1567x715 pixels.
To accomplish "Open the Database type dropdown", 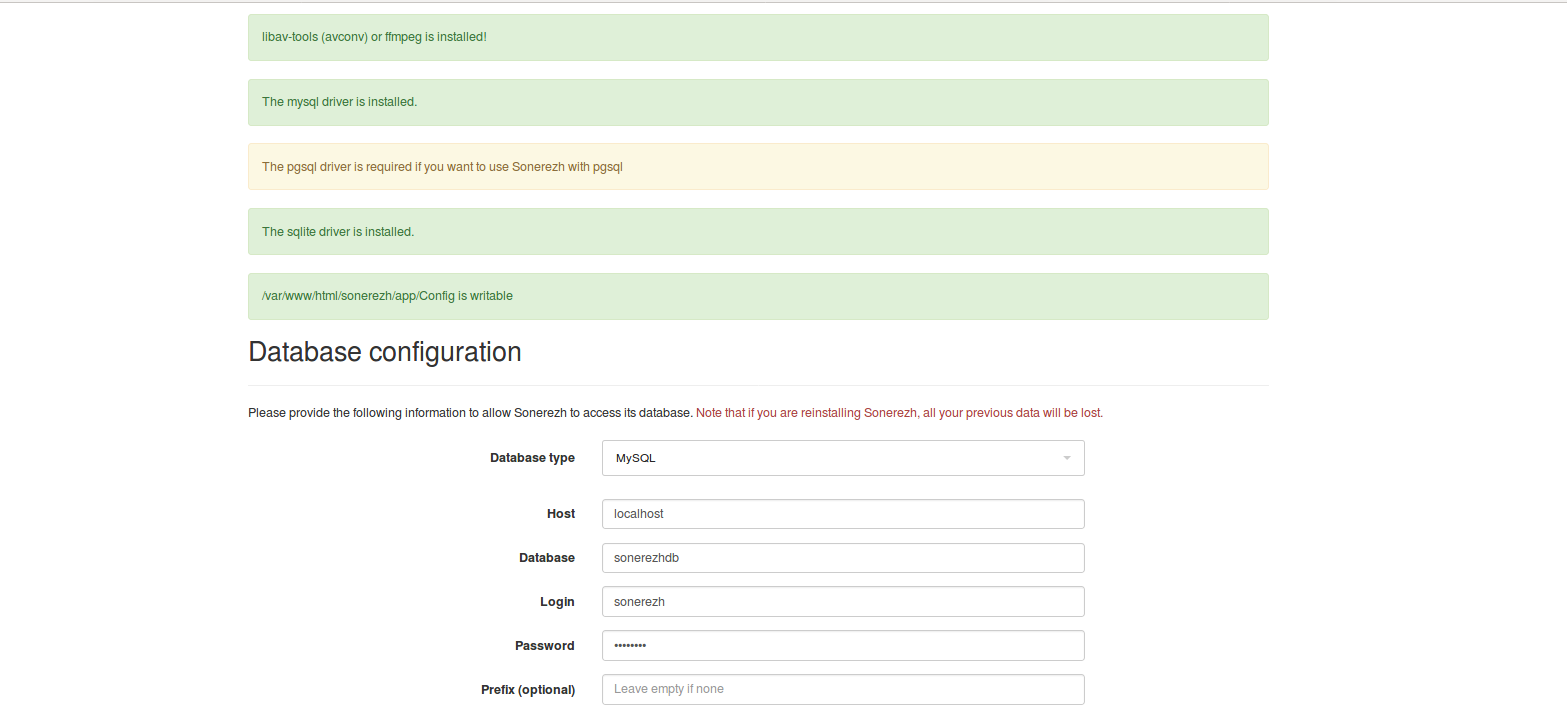I will [x=843, y=458].
